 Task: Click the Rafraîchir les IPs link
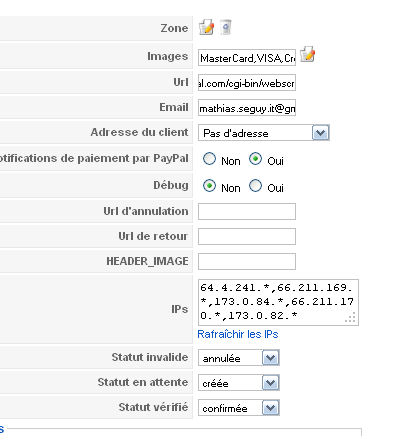pos(238,334)
